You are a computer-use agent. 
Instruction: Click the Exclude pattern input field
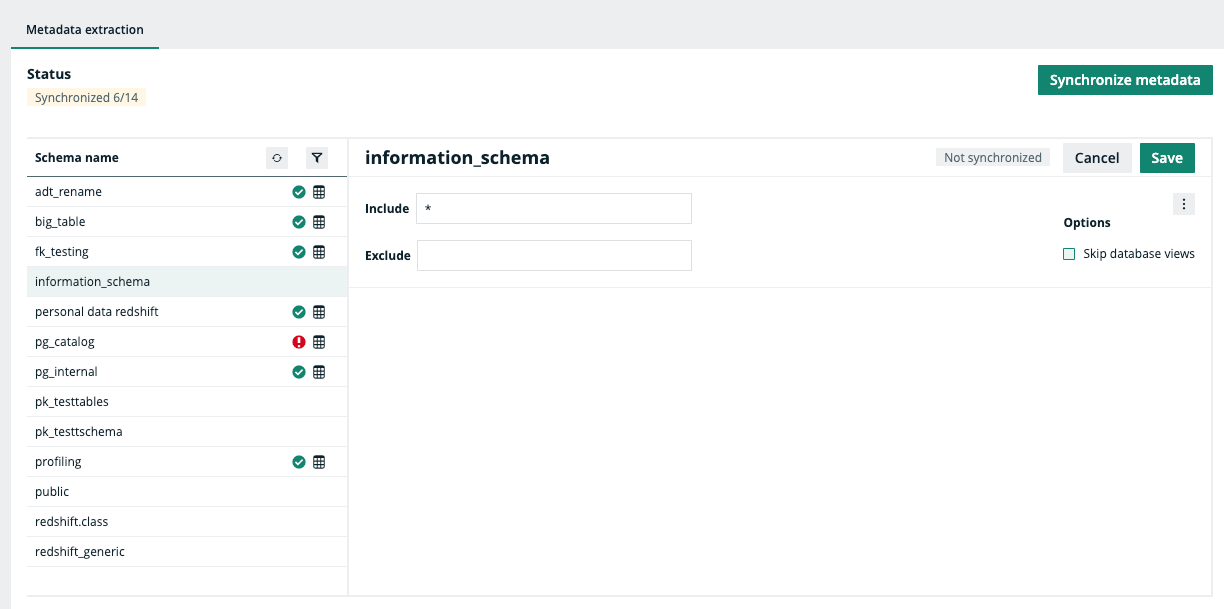(553, 256)
